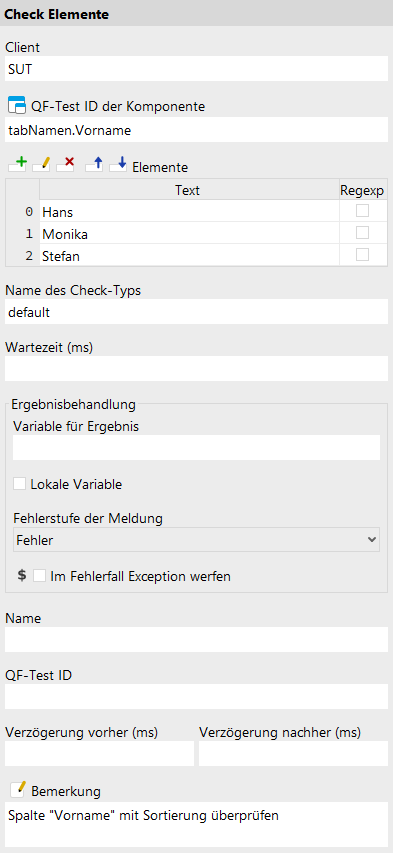
Task: Click the red X delete element icon
Action: [65, 165]
